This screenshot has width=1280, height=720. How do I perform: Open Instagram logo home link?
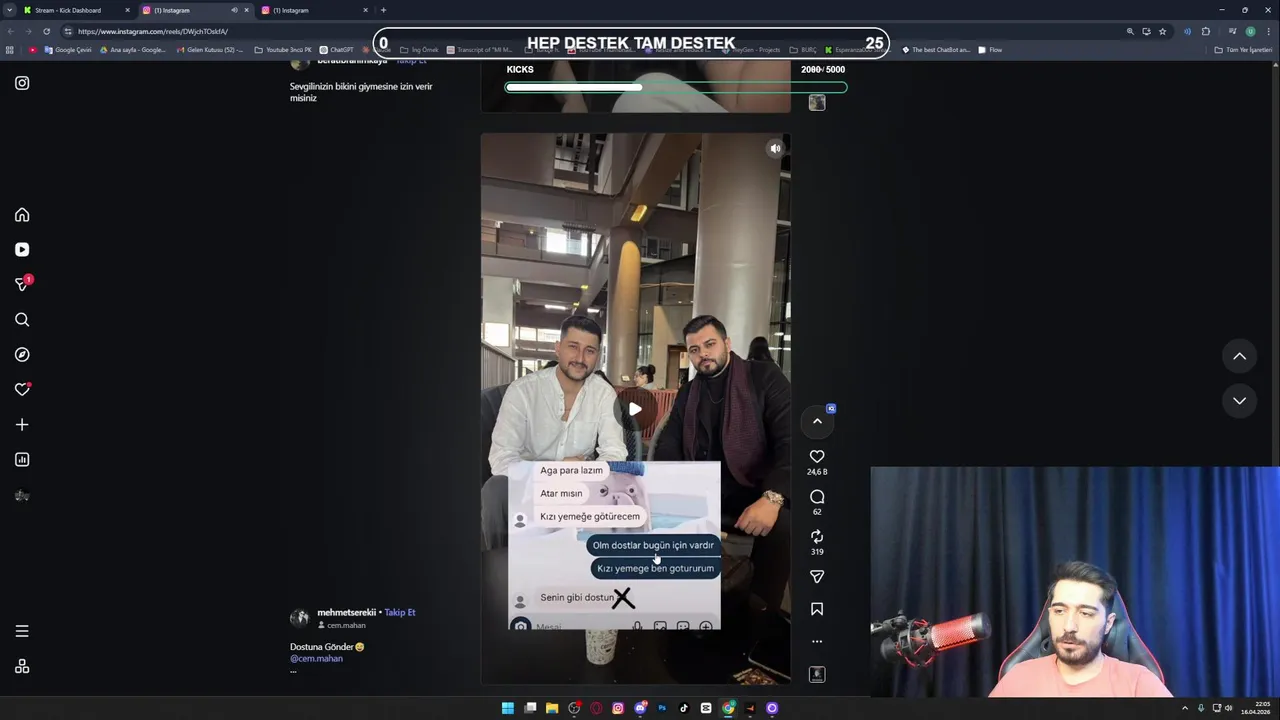pyautogui.click(x=22, y=83)
